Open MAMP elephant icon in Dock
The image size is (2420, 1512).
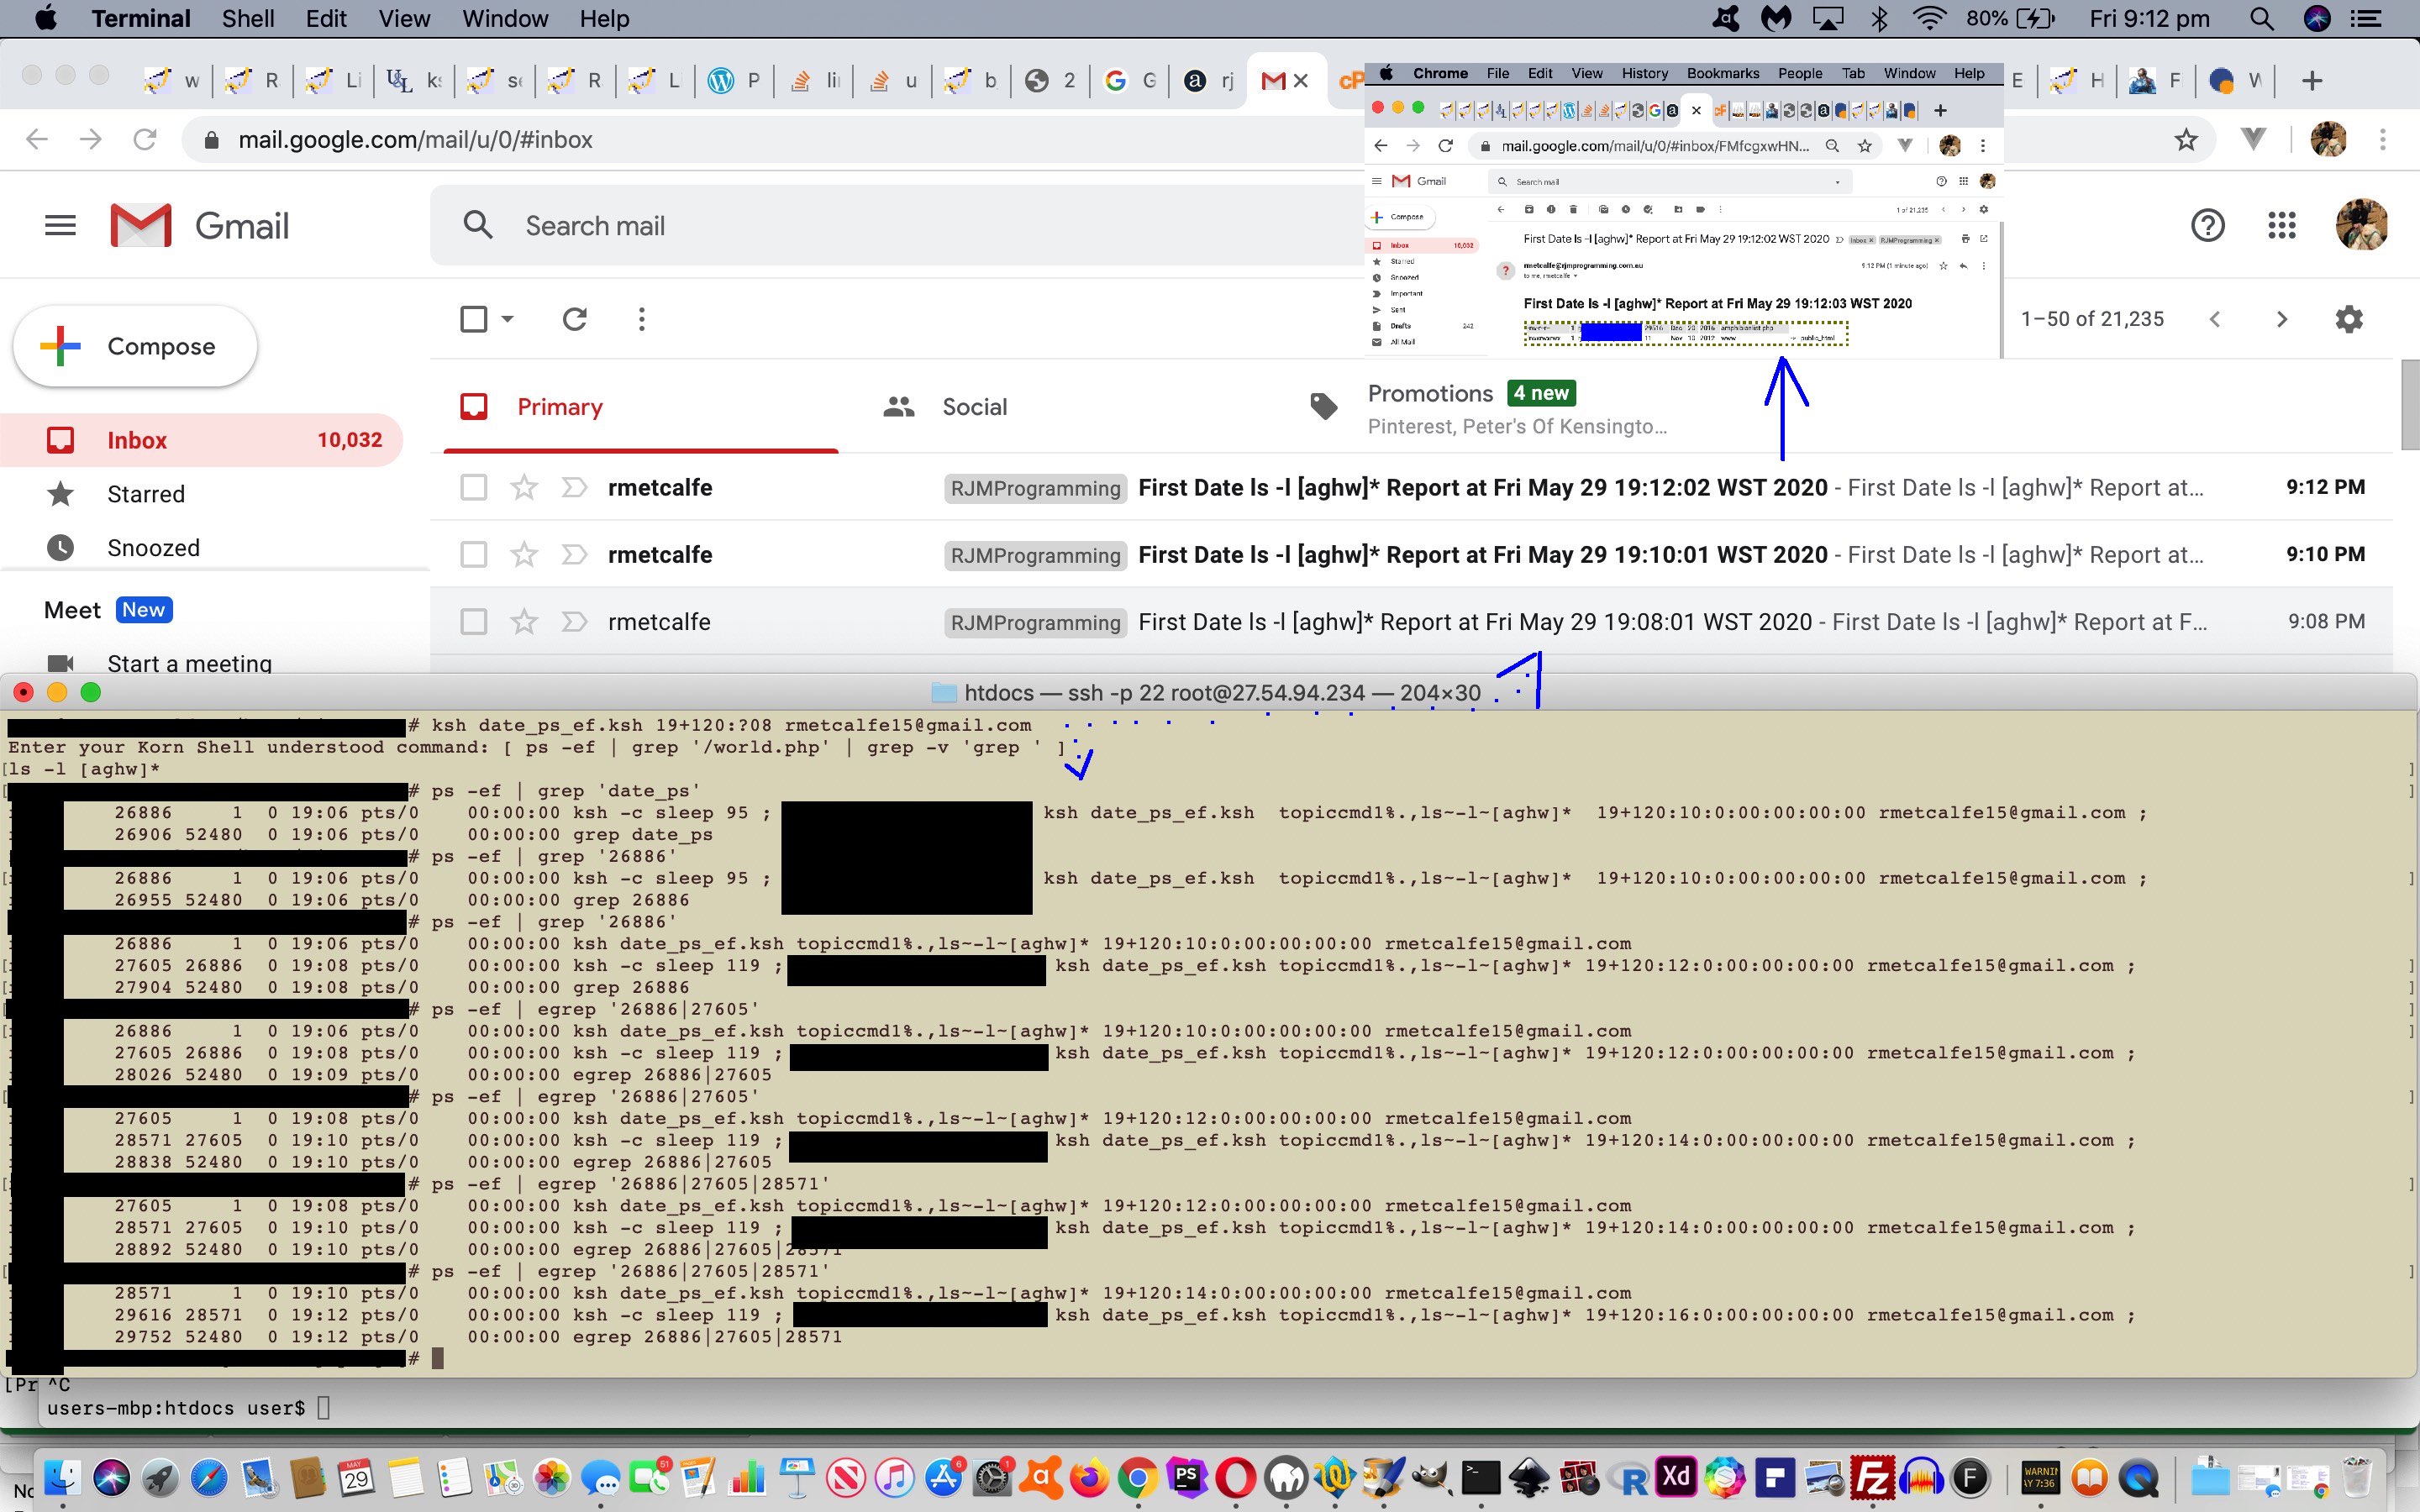(1285, 1477)
